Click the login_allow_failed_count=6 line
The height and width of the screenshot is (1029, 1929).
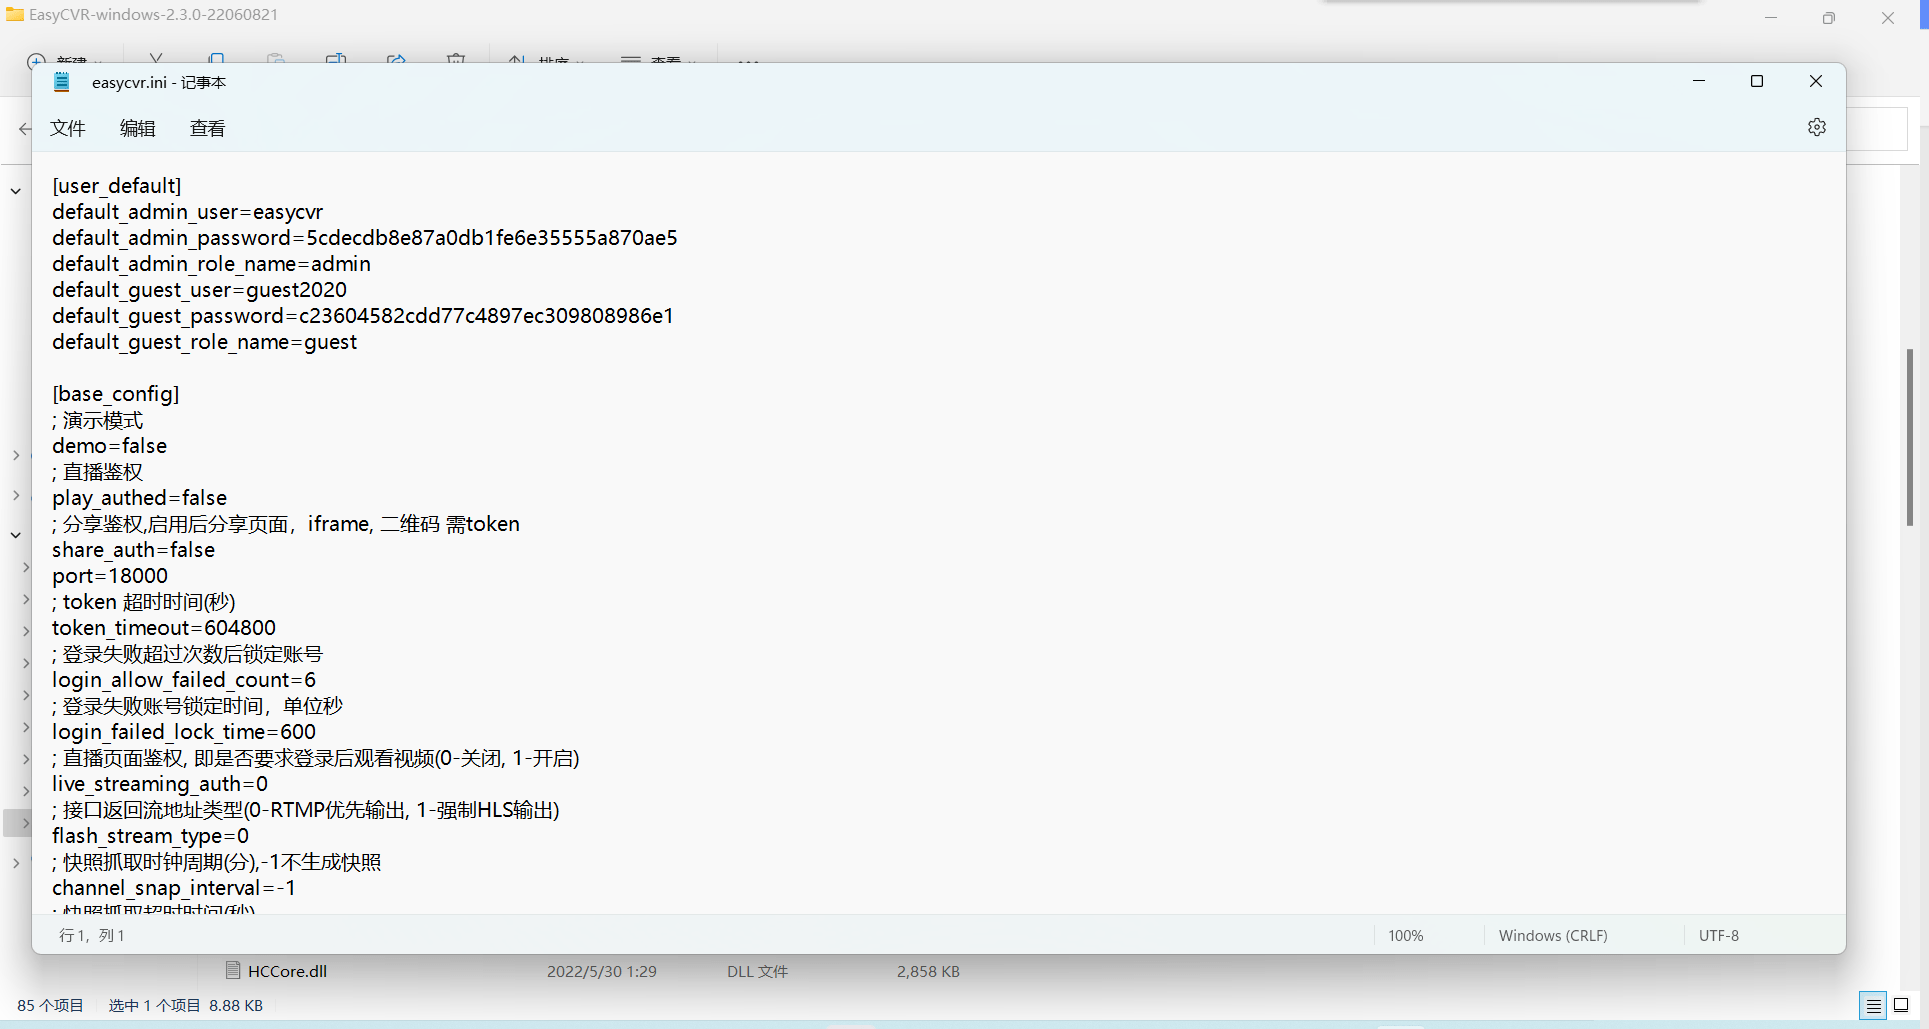click(184, 679)
